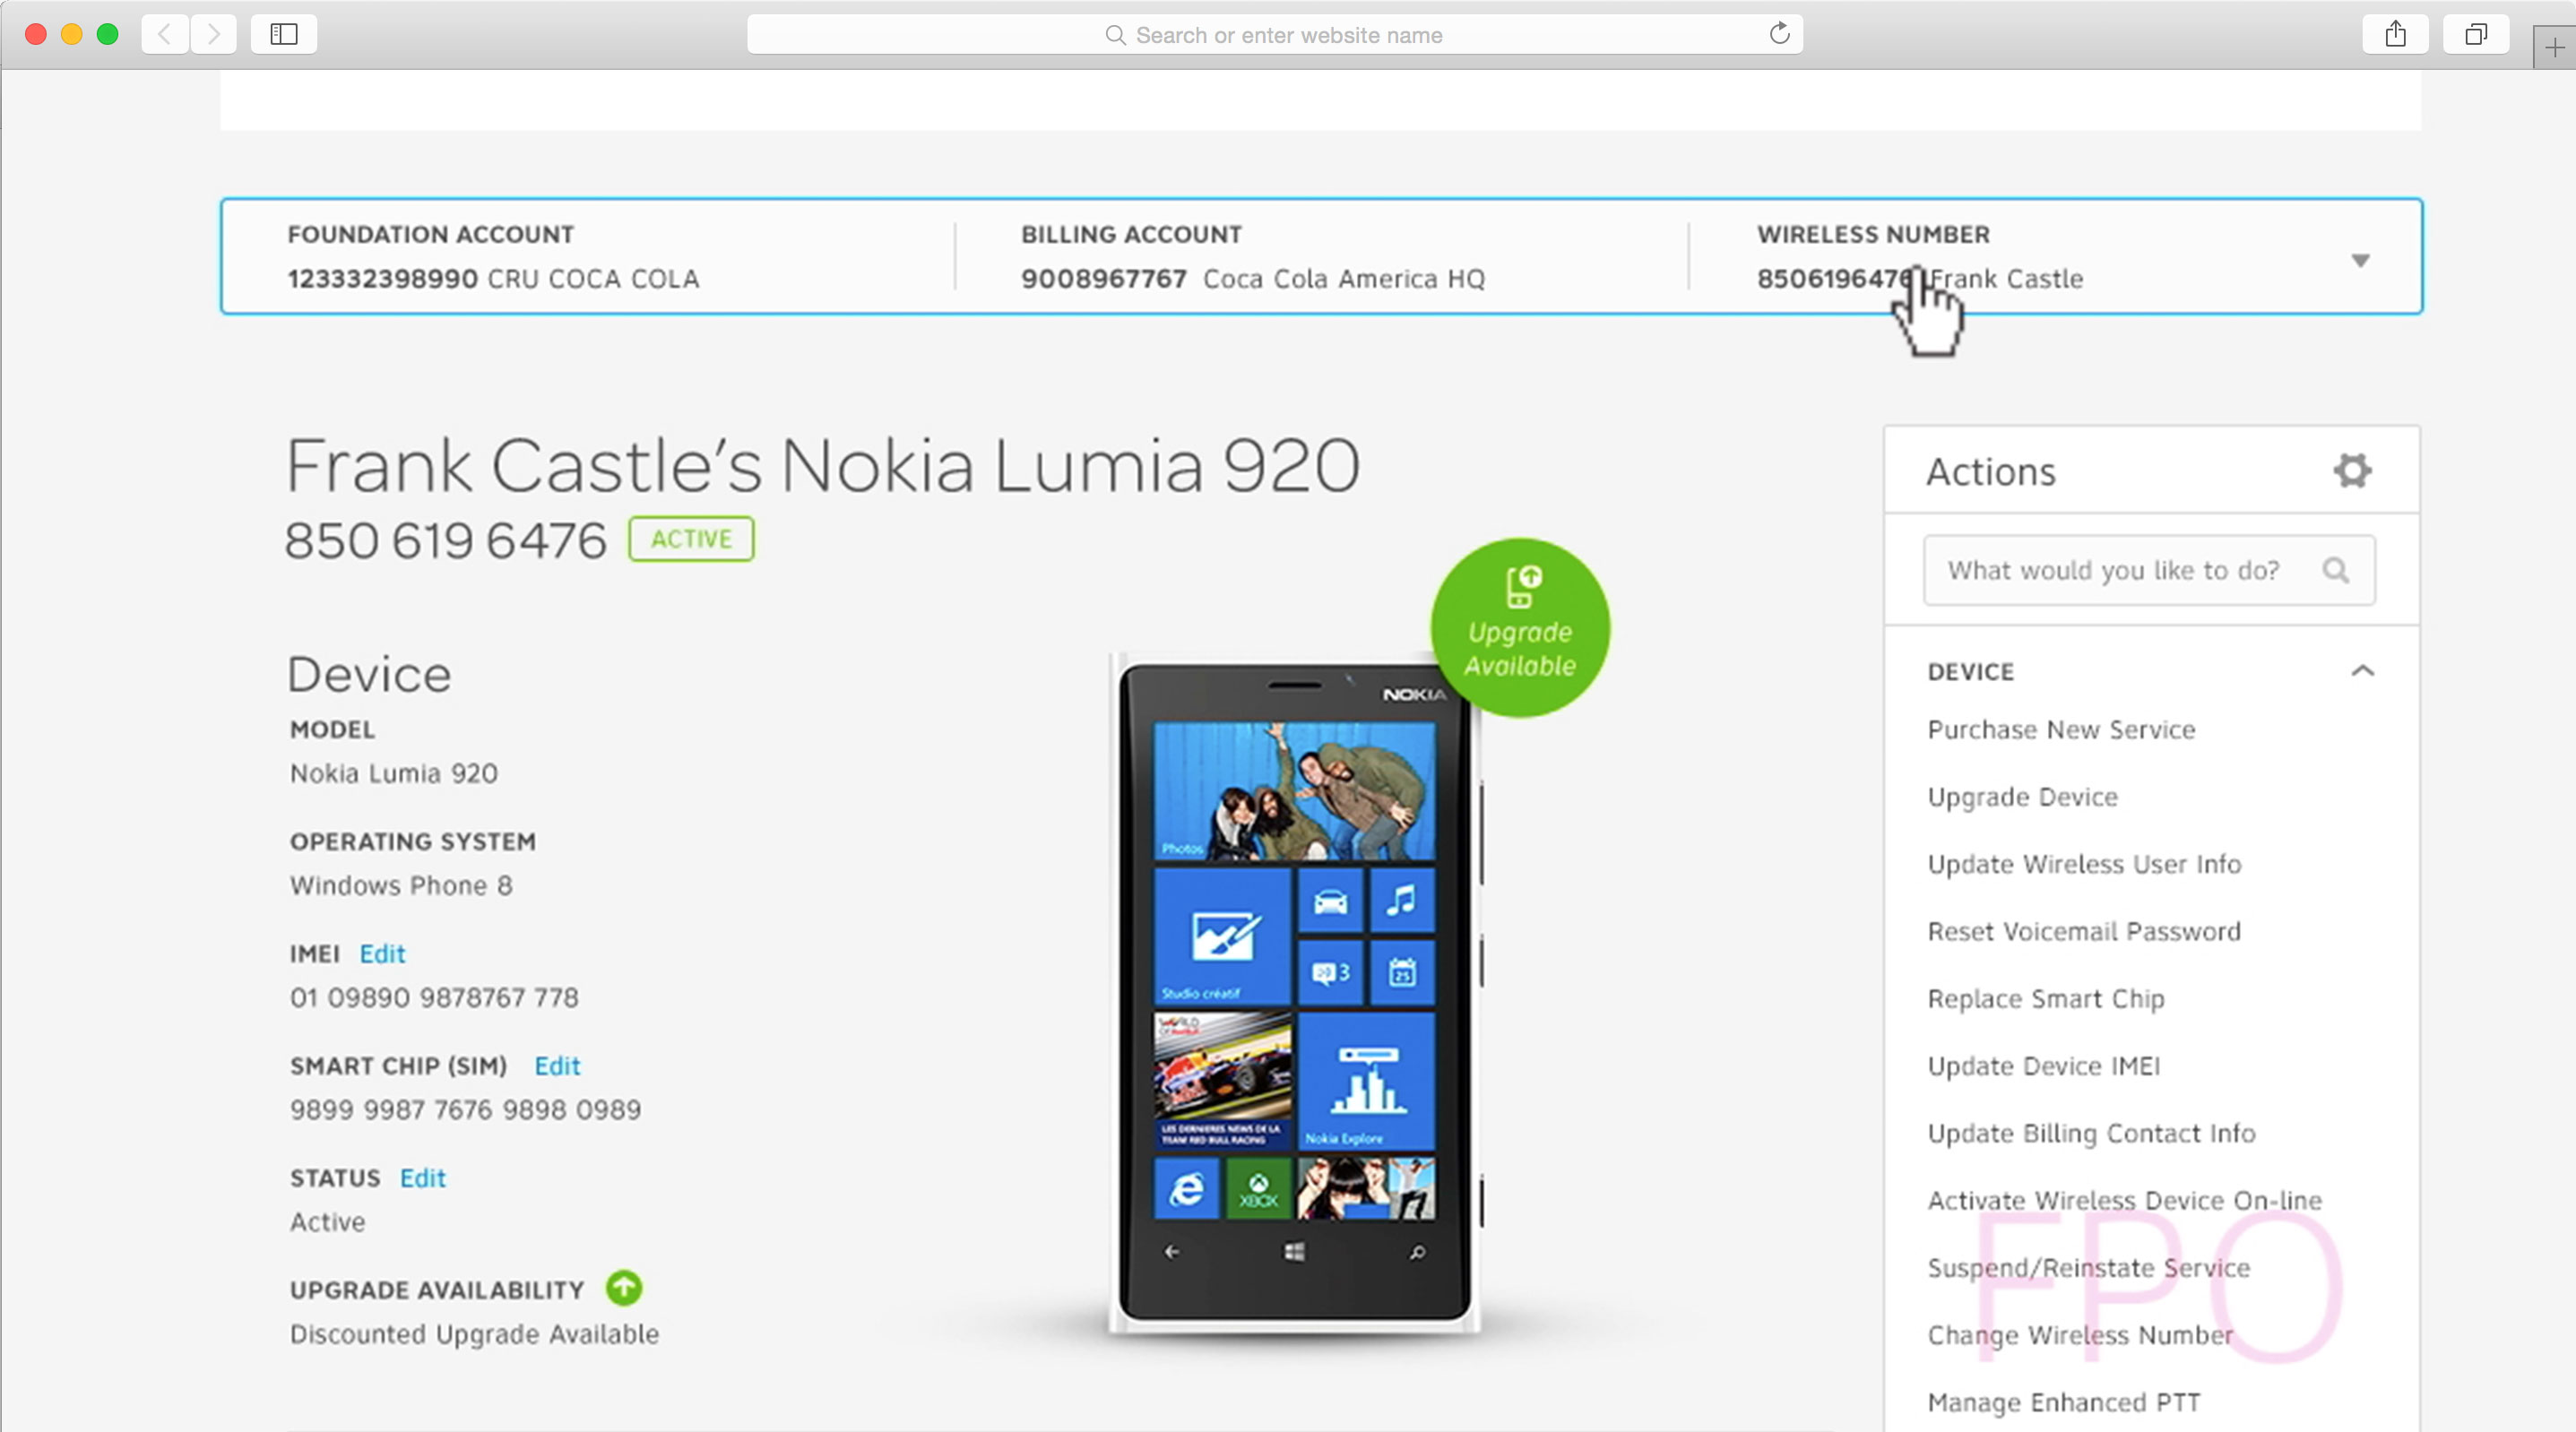Viewport: 2576px width, 1432px height.
Task: Collapse the DEVICE actions section chevron
Action: tap(2362, 671)
